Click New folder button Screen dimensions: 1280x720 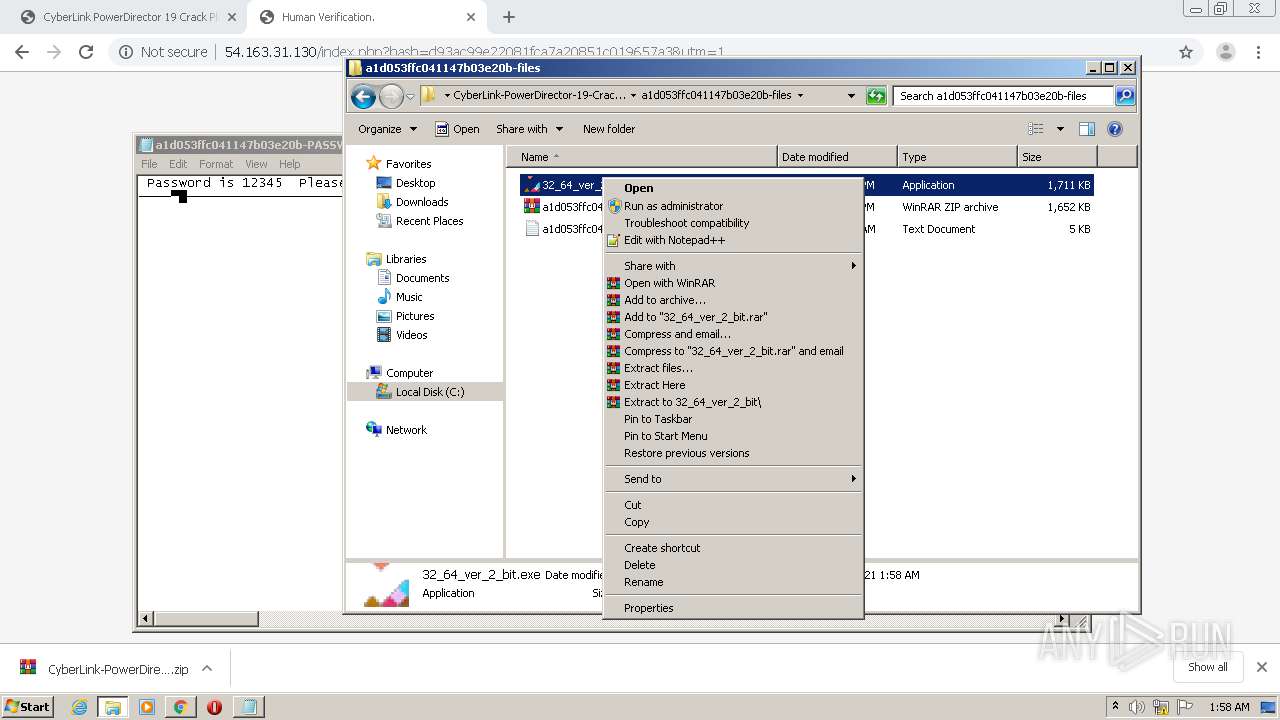point(609,129)
